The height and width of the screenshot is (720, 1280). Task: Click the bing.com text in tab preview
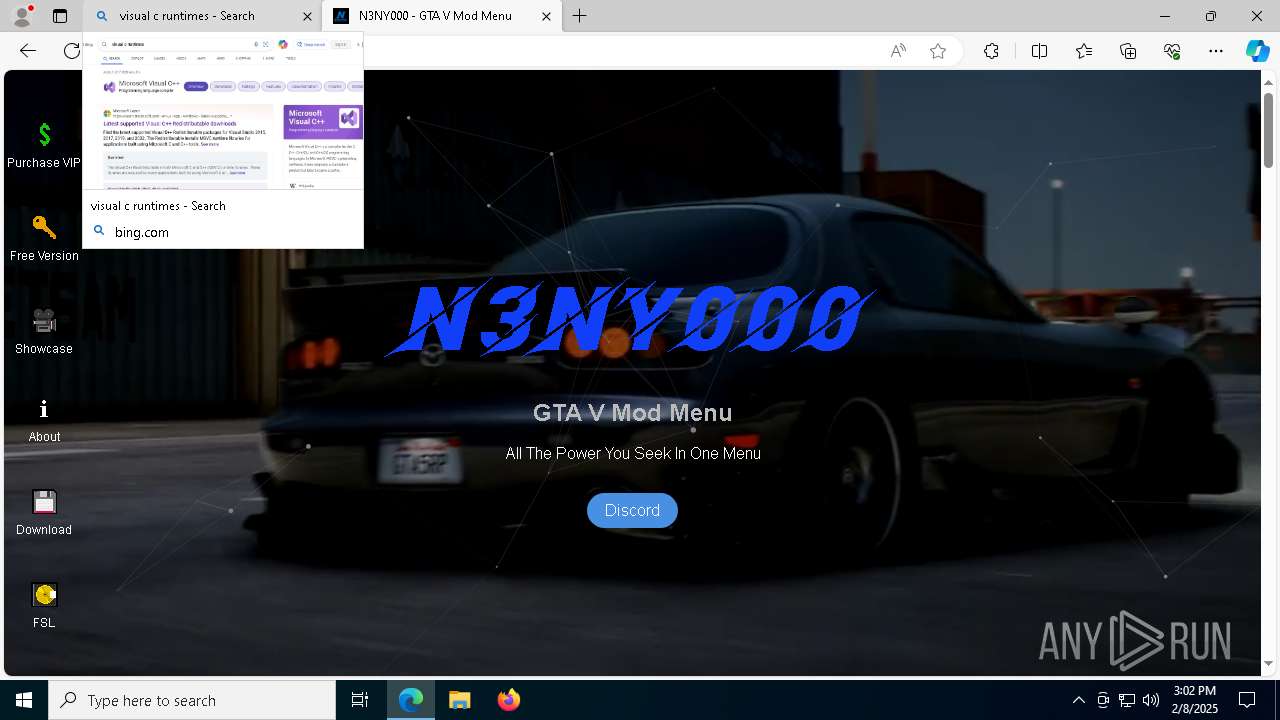tap(142, 232)
